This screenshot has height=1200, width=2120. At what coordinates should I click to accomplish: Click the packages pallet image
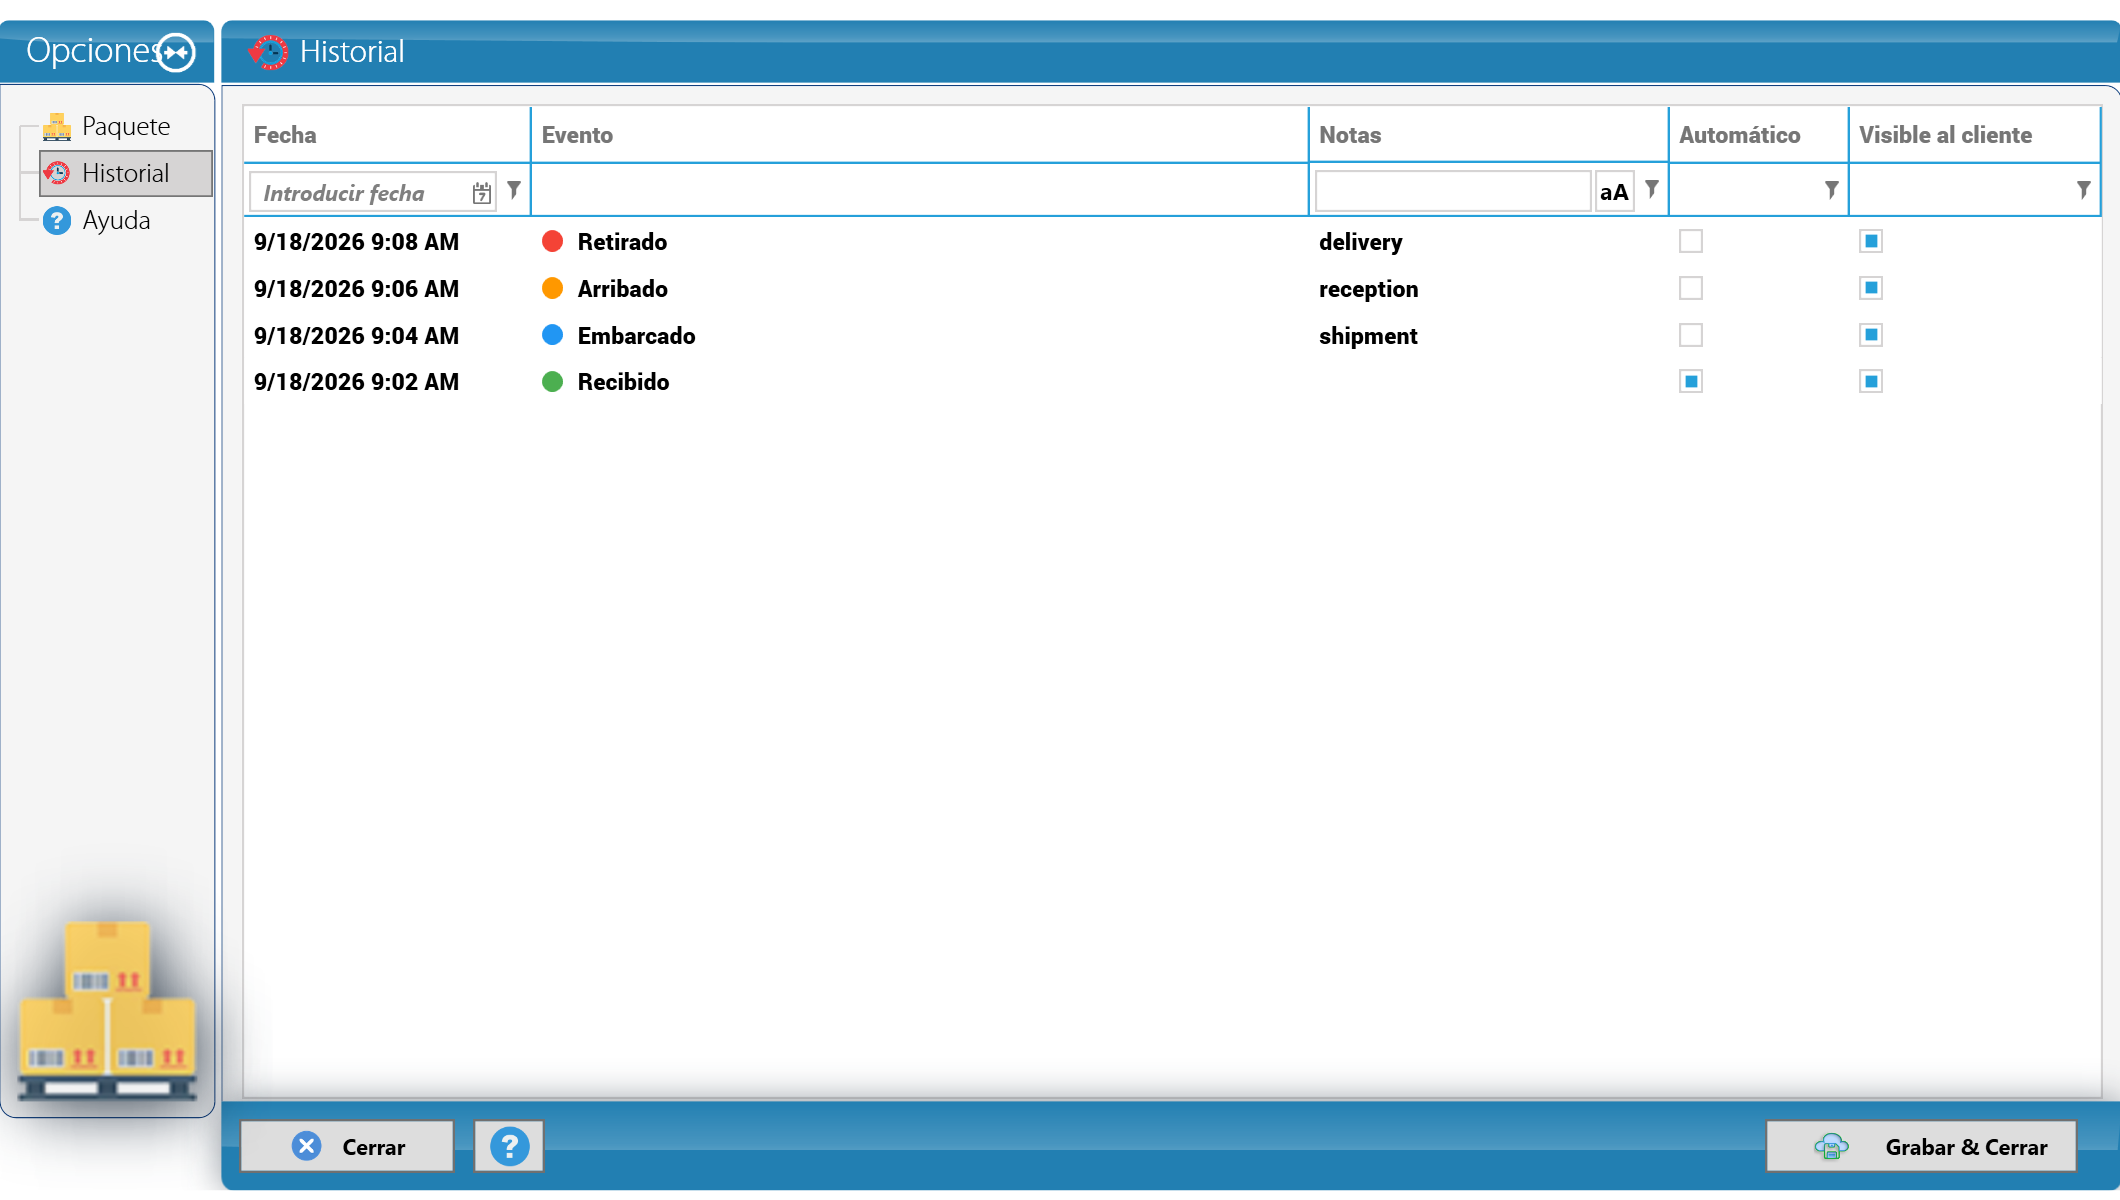tap(108, 1010)
